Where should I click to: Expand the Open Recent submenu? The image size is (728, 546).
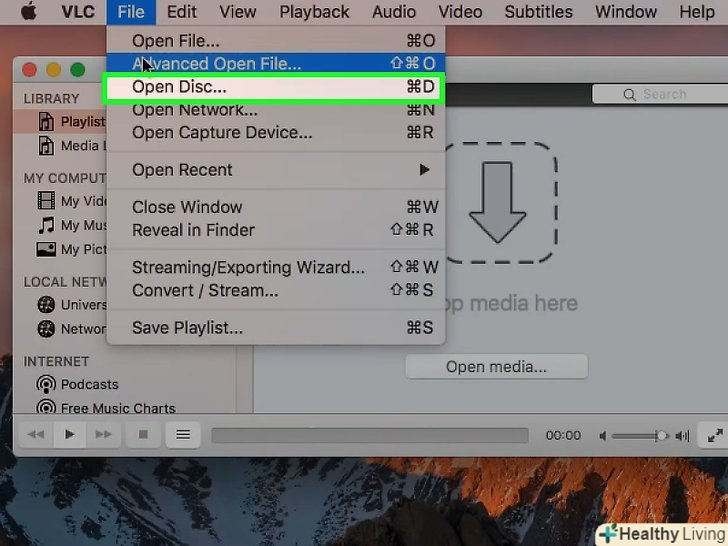coord(276,170)
